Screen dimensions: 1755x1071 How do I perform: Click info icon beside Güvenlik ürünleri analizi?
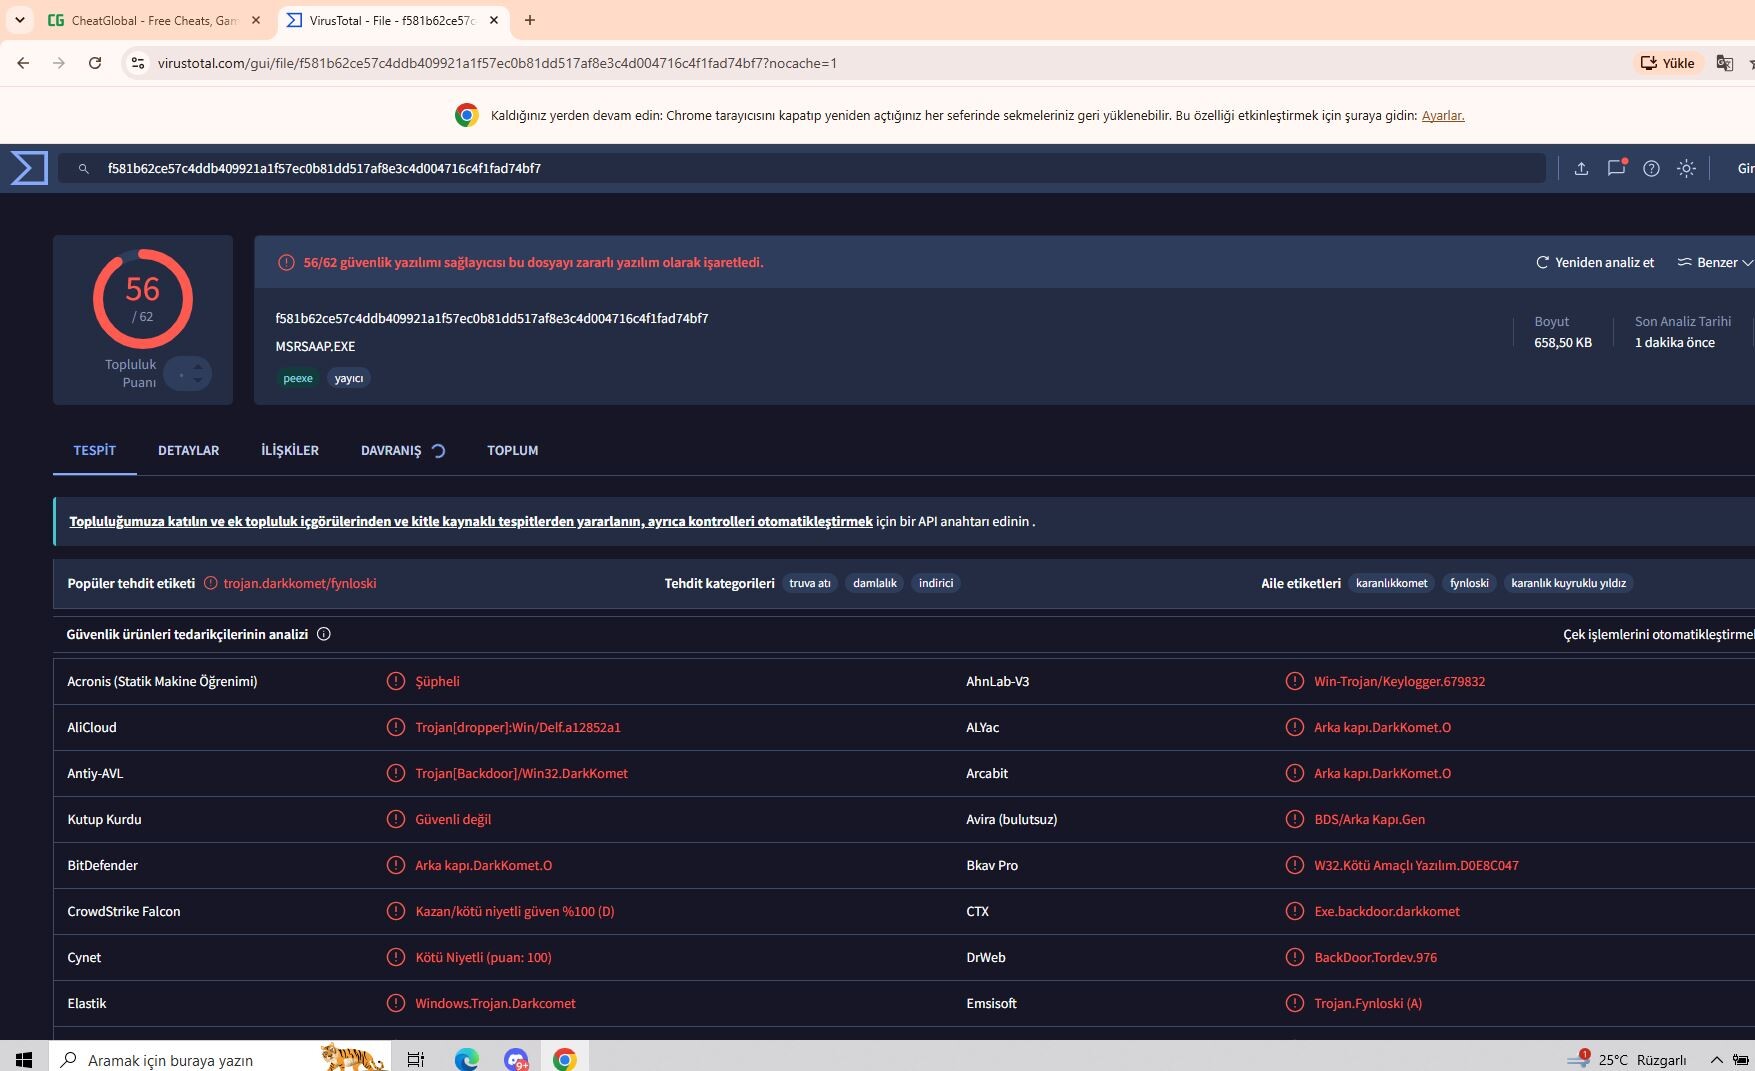coord(324,634)
